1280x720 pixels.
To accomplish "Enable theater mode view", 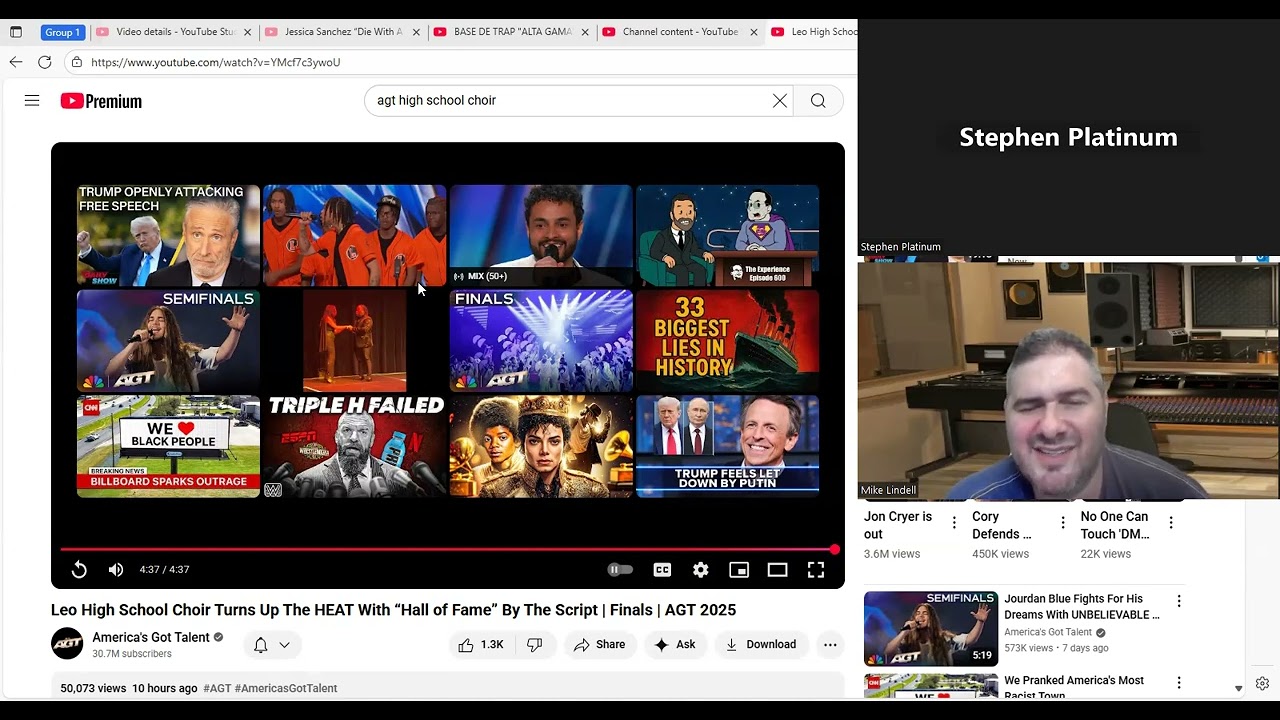I will coord(777,570).
